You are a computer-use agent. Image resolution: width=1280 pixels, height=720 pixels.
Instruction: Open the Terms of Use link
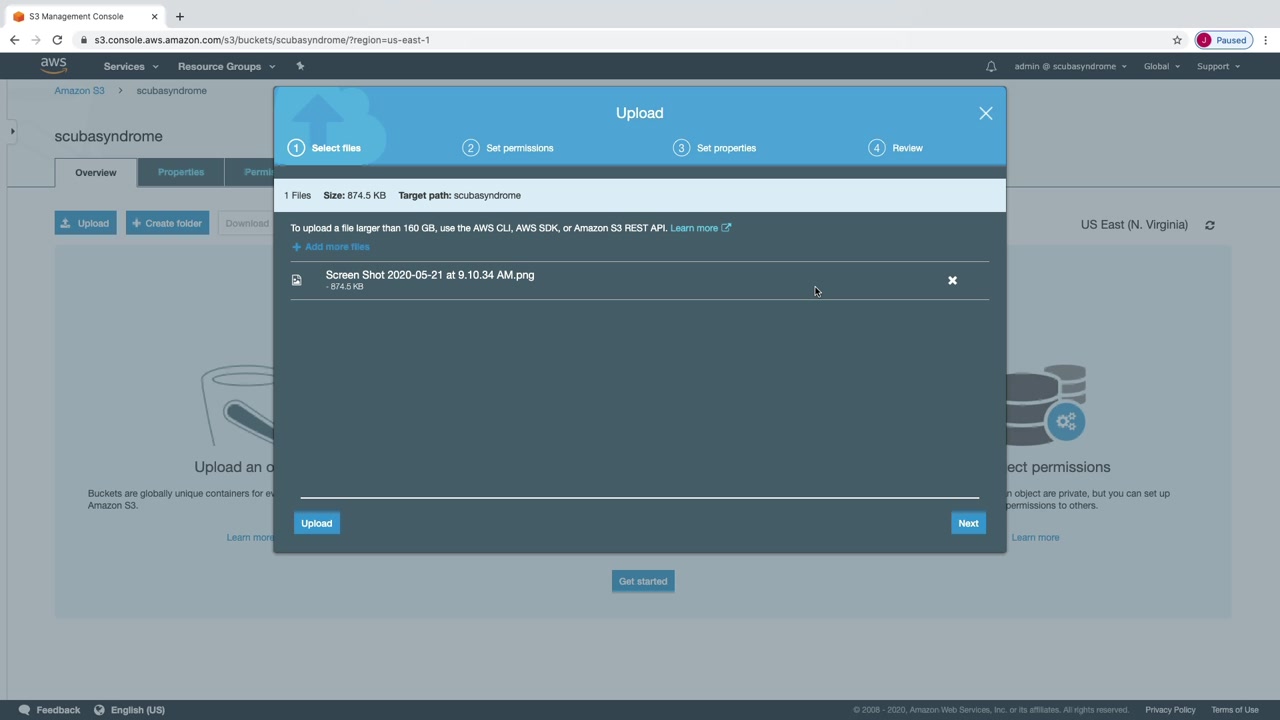click(x=1235, y=710)
